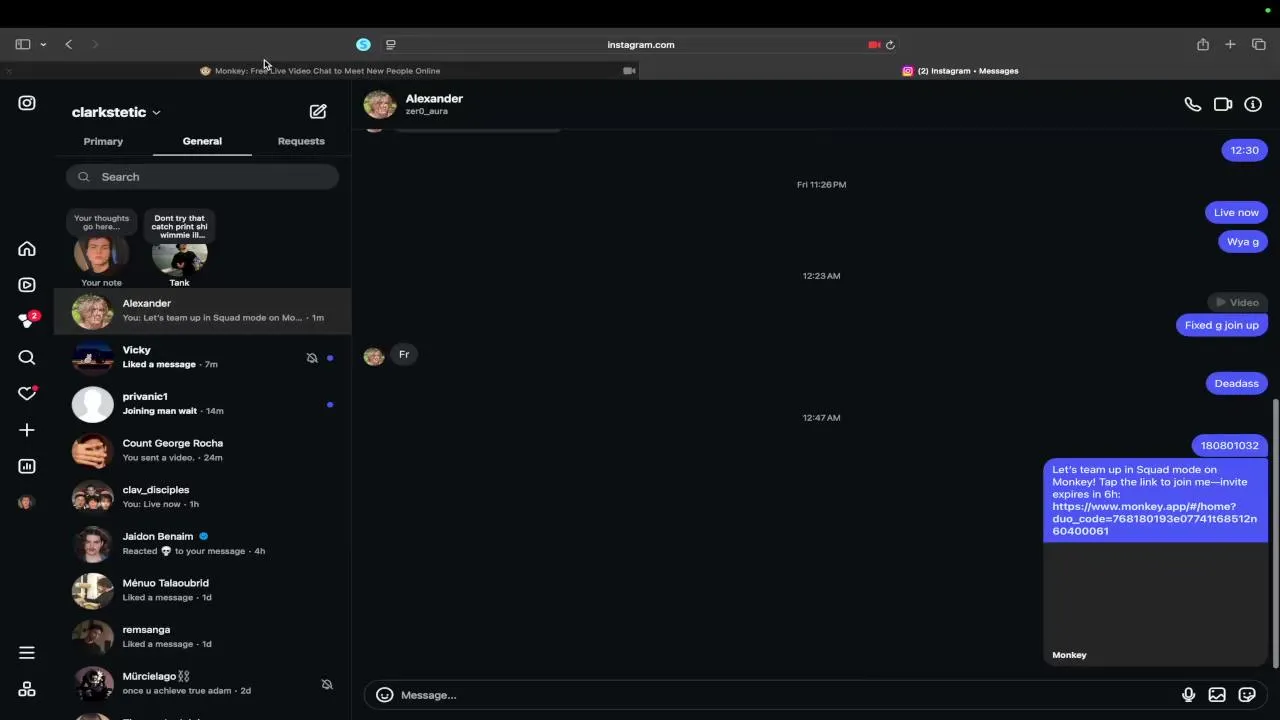The width and height of the screenshot is (1280, 720).
Task: Open profile avatar in left sidebar
Action: [x=27, y=502]
